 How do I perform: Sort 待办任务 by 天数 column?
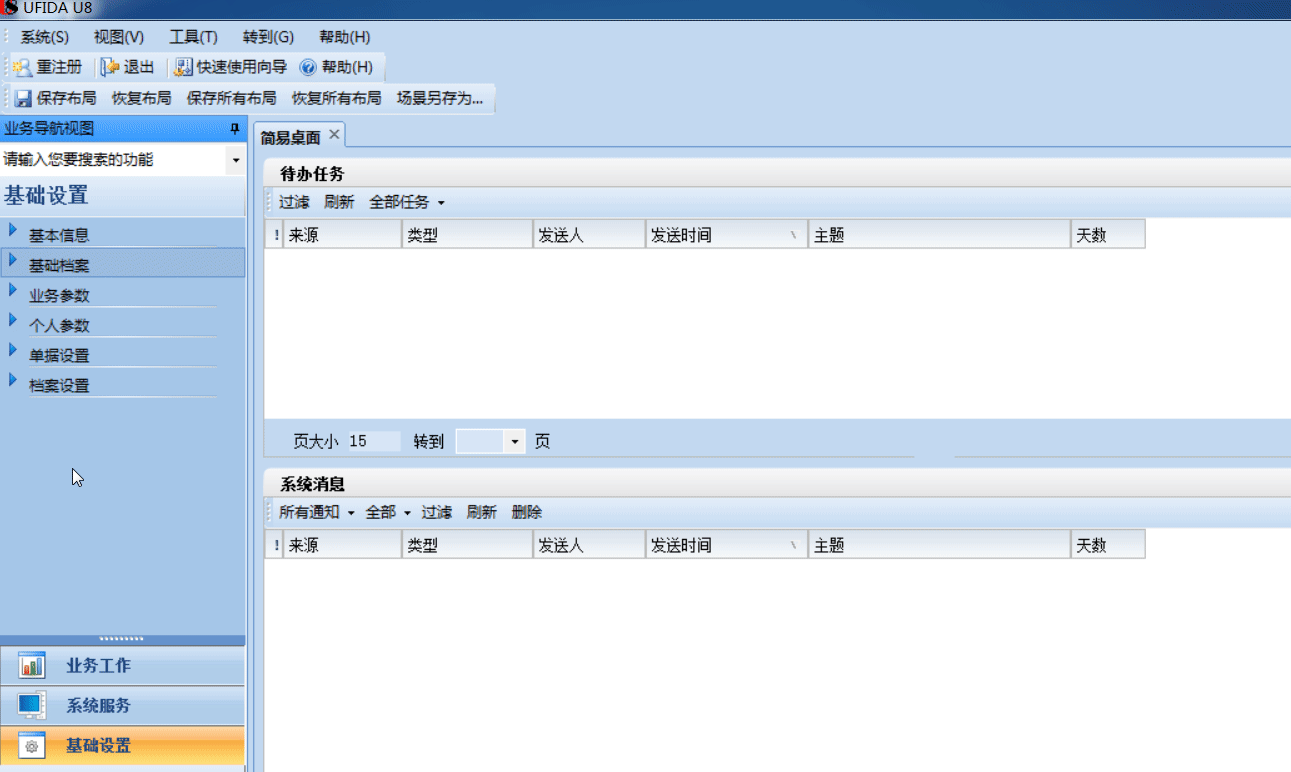click(x=1108, y=235)
